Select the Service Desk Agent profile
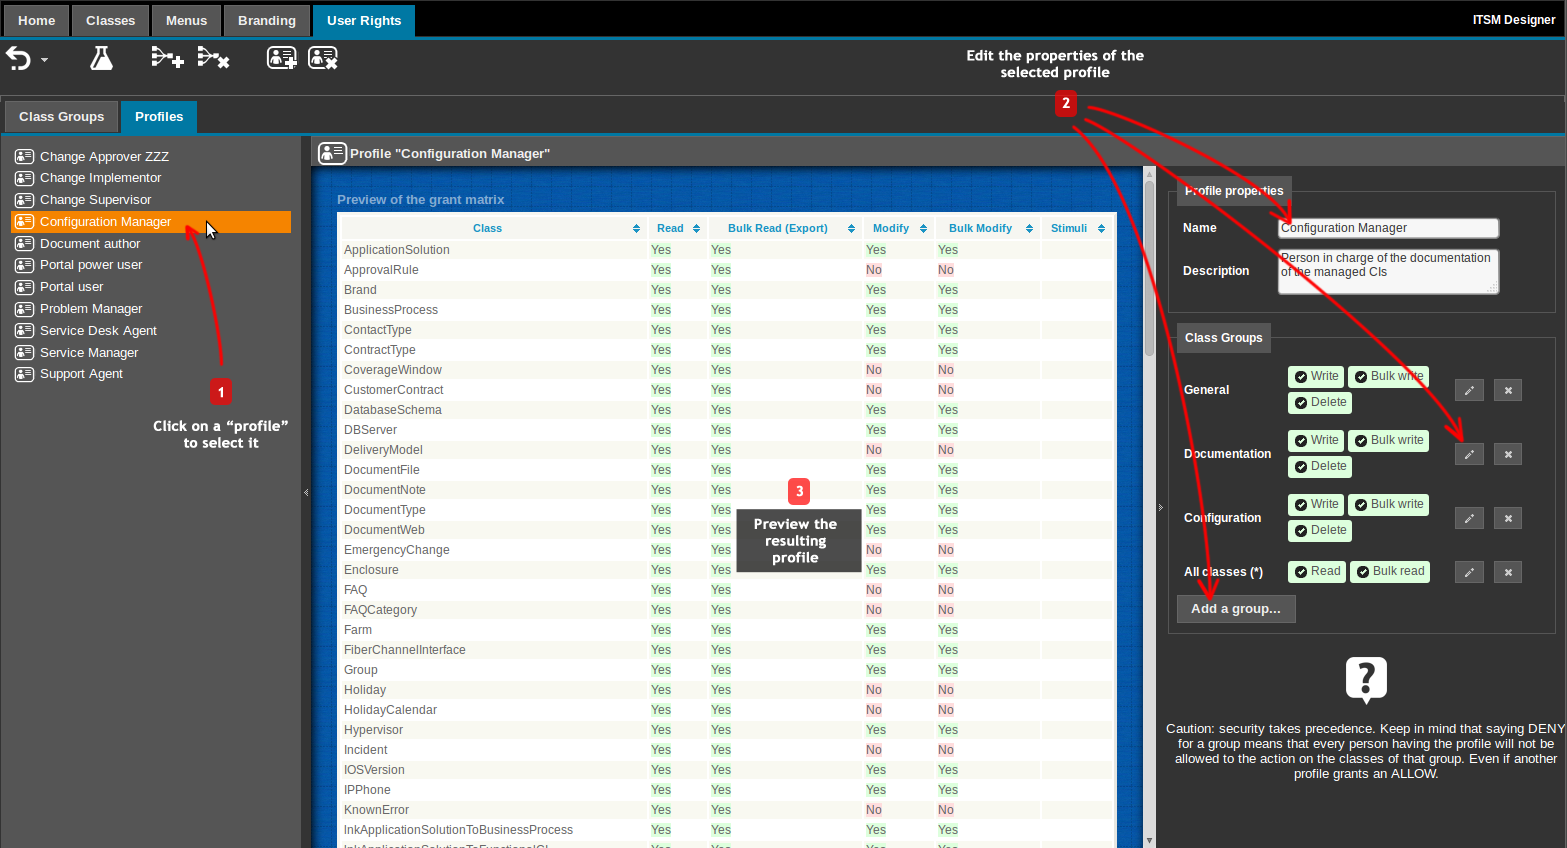Image resolution: width=1567 pixels, height=848 pixels. click(98, 331)
